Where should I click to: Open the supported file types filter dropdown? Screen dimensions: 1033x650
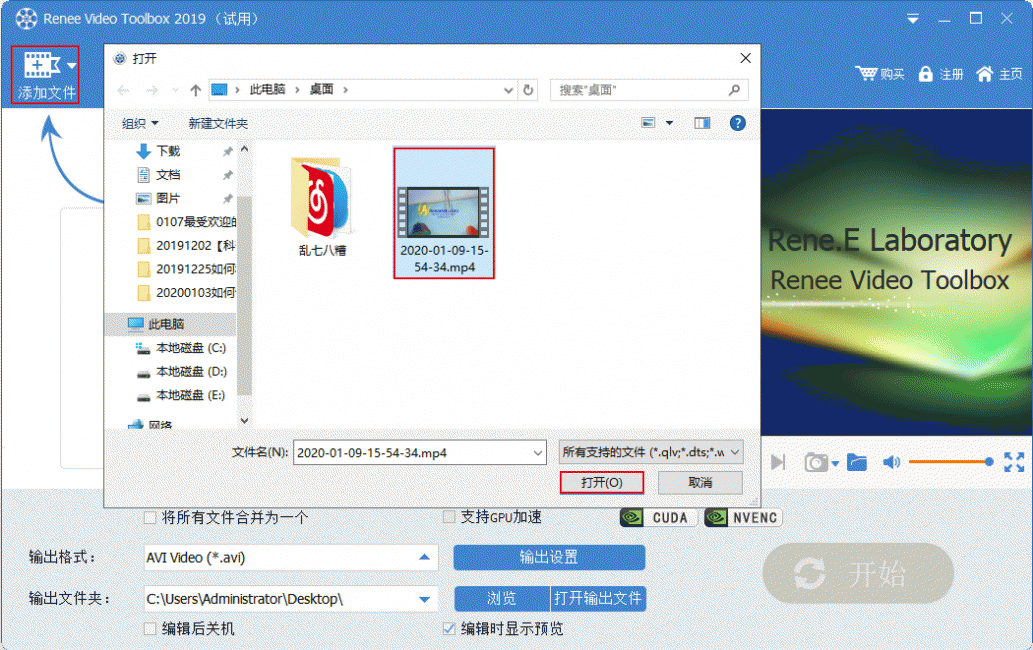(x=651, y=452)
